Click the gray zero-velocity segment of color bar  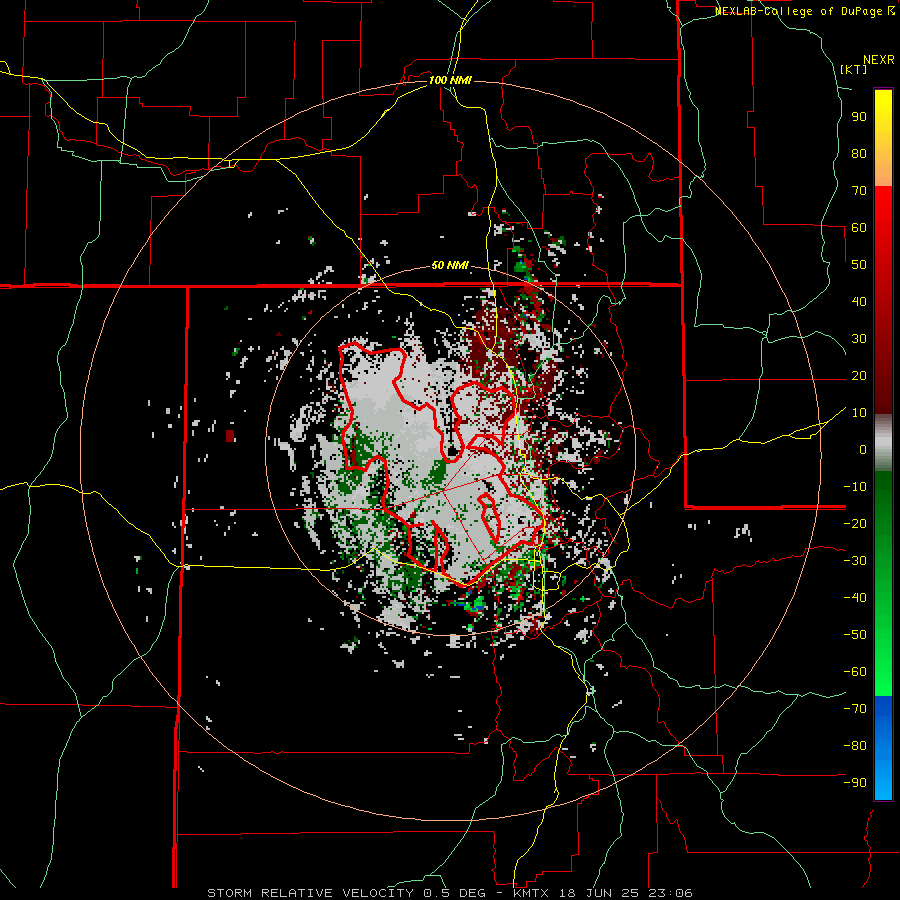pyautogui.click(x=883, y=443)
